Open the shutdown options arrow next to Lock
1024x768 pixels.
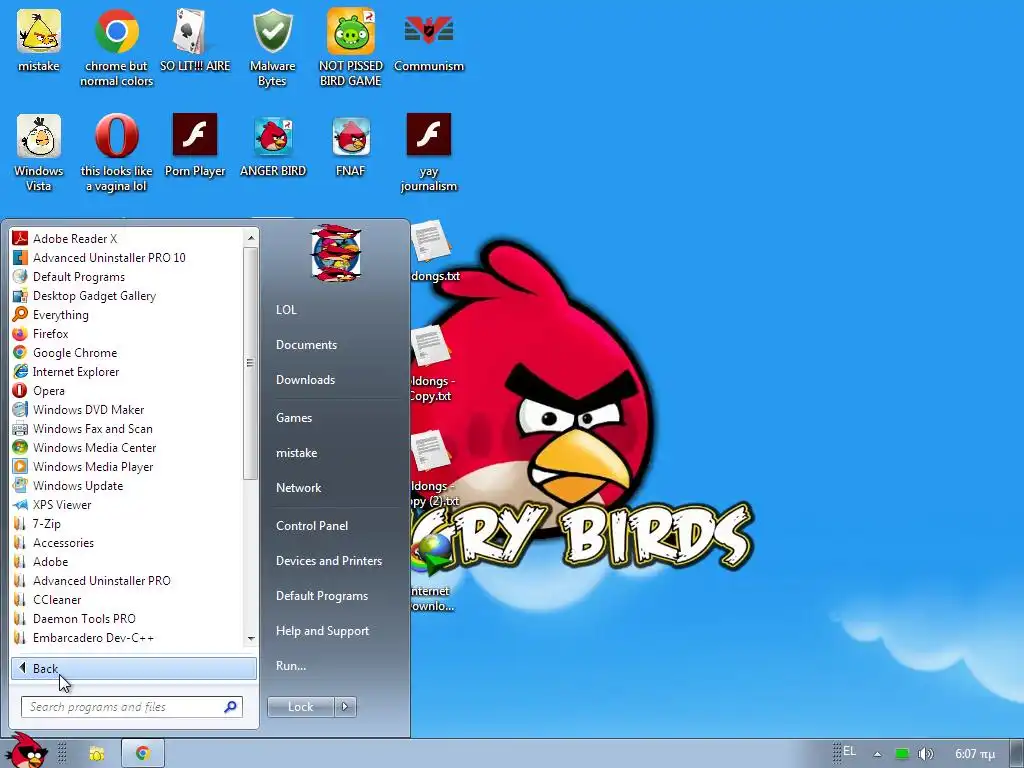tap(345, 707)
